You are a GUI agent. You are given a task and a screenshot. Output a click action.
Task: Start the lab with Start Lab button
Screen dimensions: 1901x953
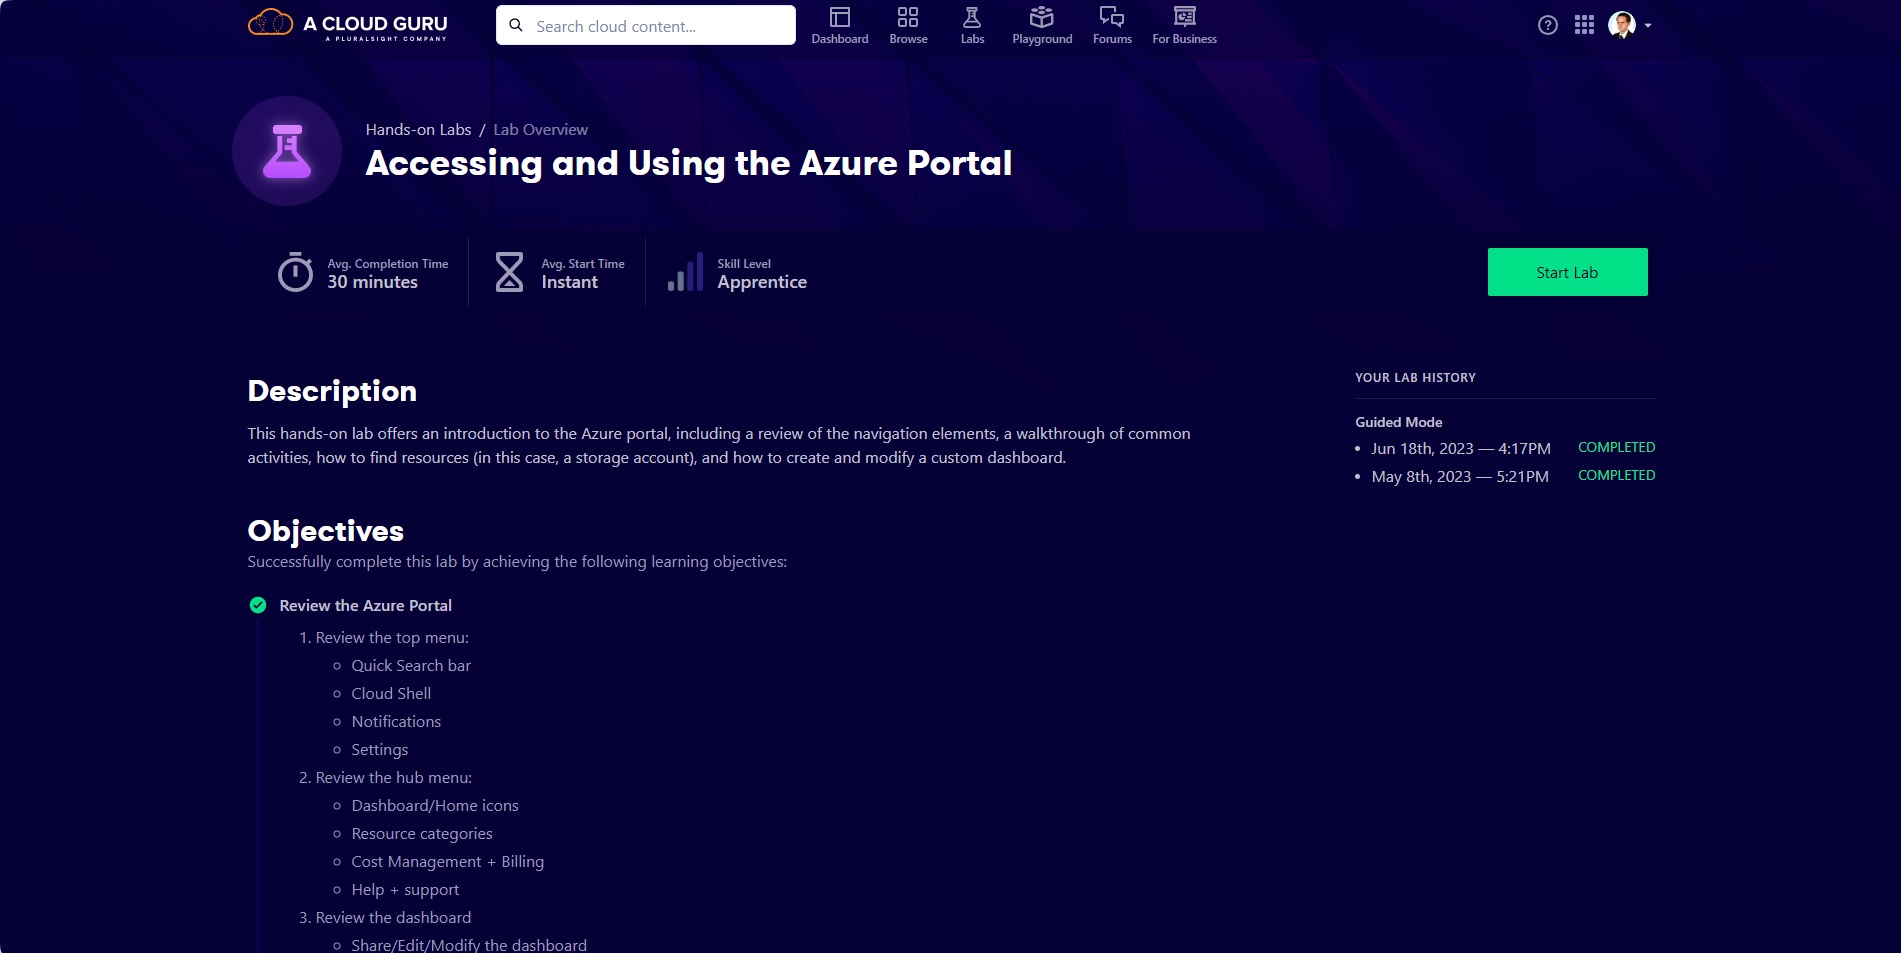coord(1567,272)
